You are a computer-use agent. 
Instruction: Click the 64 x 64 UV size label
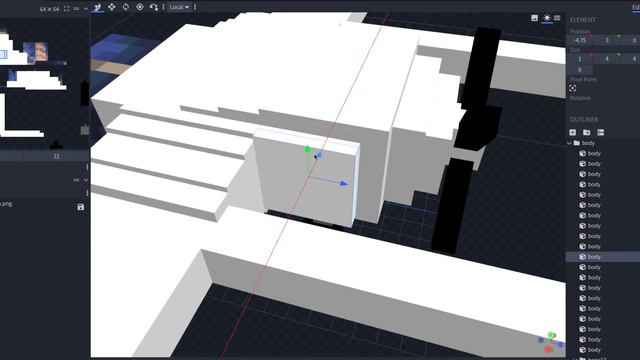(49, 9)
